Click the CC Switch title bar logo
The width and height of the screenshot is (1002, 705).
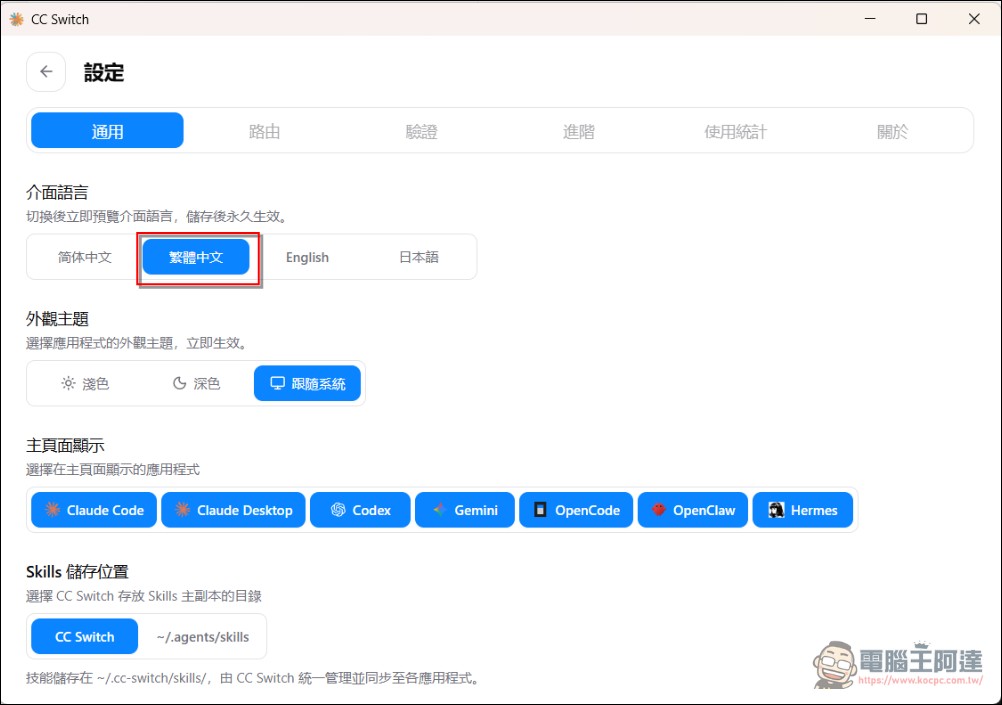pyautogui.click(x=17, y=19)
